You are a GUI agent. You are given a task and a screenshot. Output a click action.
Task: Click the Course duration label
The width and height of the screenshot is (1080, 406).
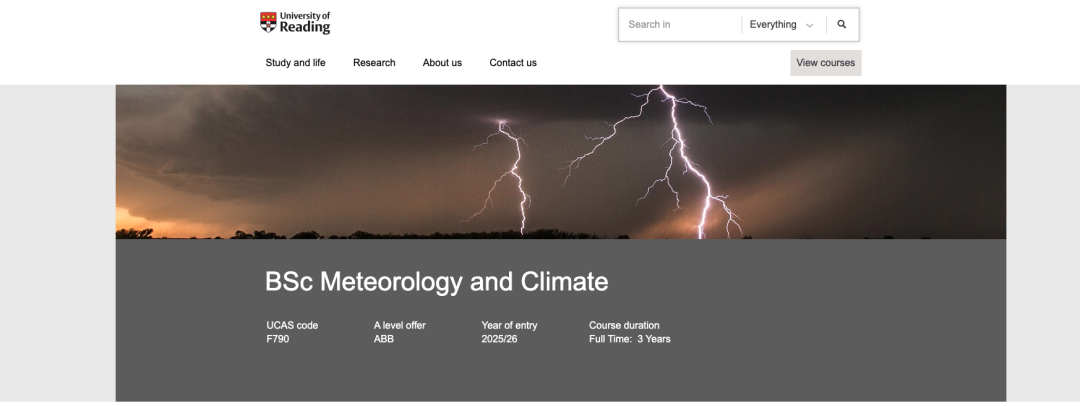coord(624,325)
